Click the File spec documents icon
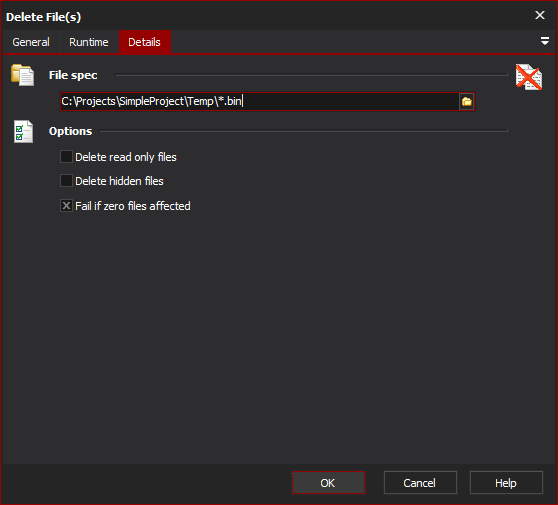Screen dimensions: 558x505 tap(23, 75)
